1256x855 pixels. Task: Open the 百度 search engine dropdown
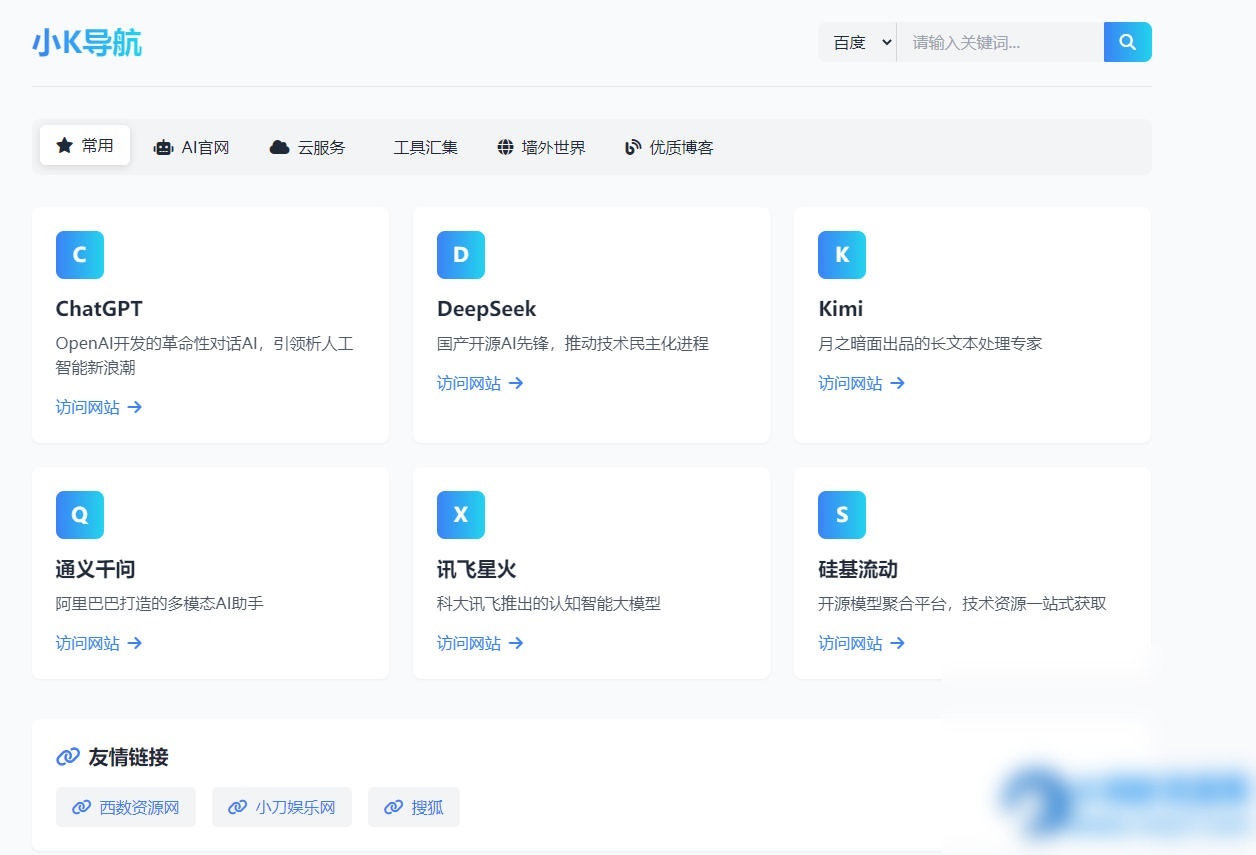pyautogui.click(x=857, y=42)
